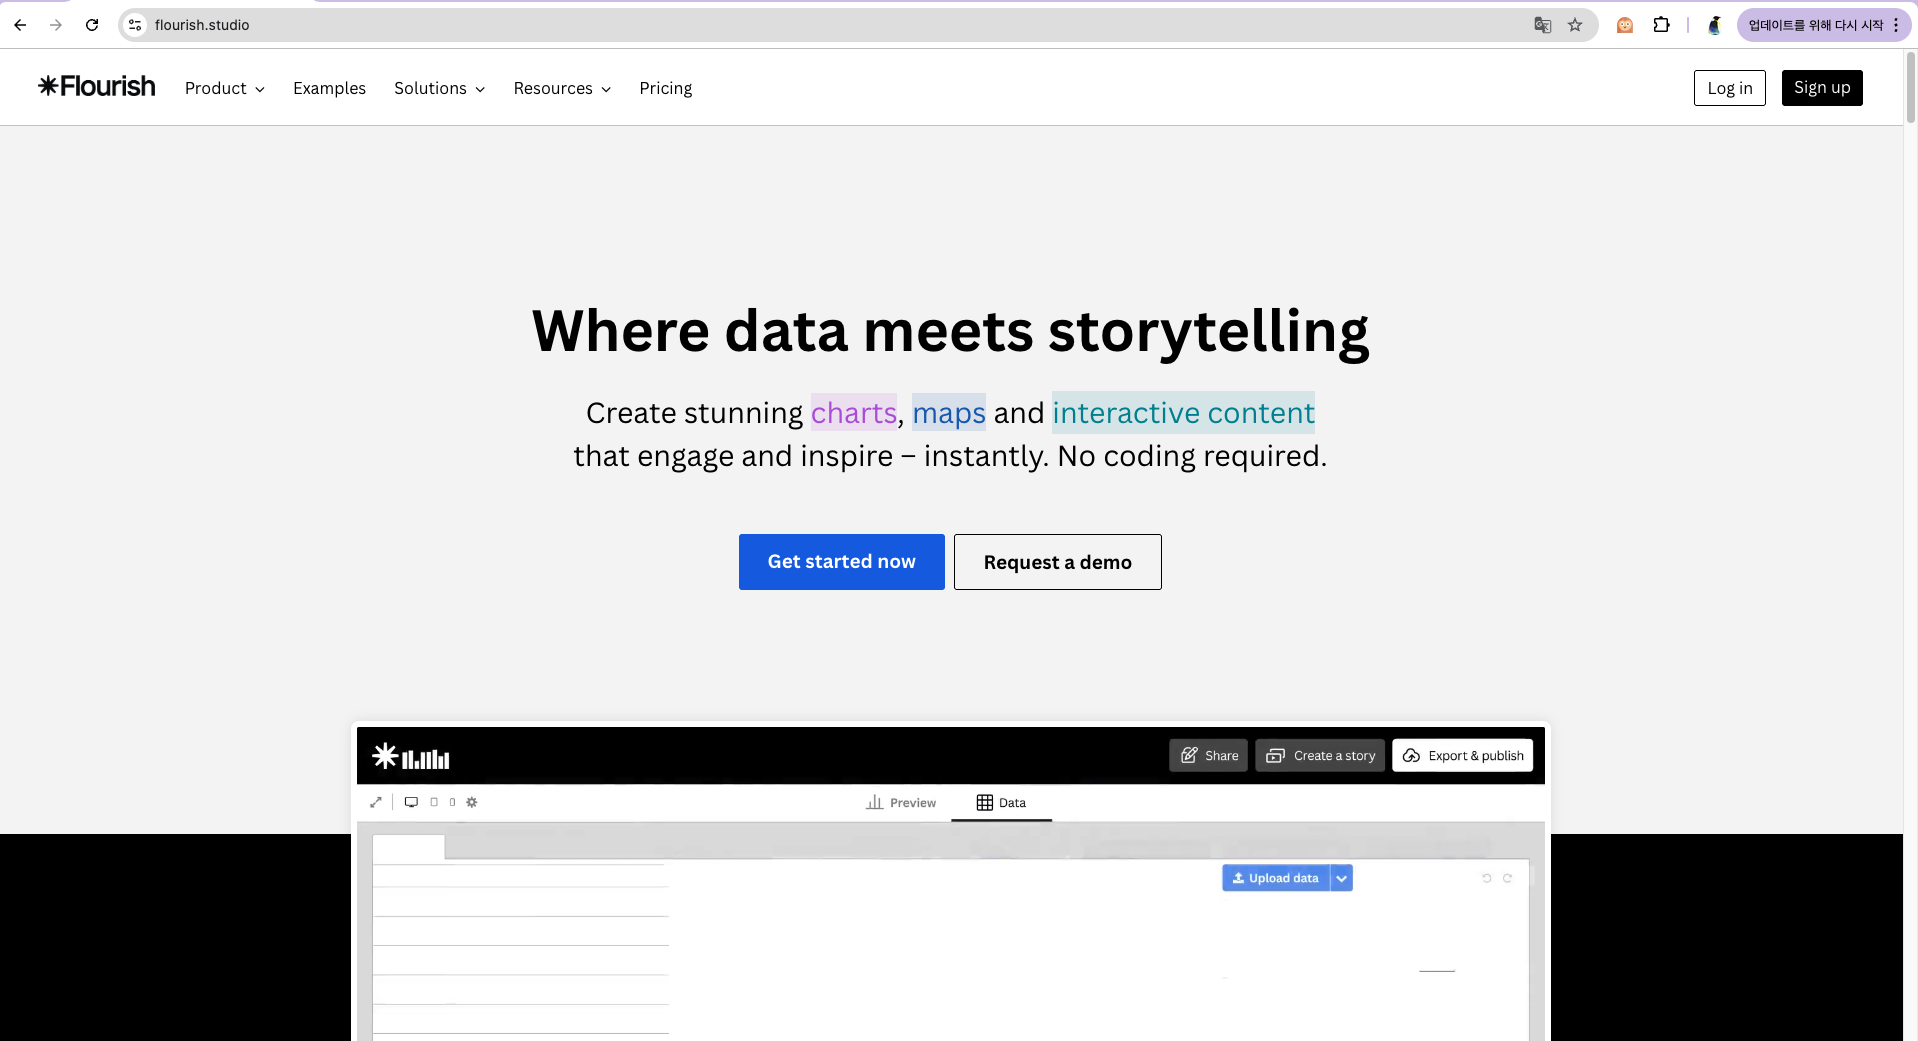
Task: Click the site information icon in address bar
Action: tap(135, 25)
